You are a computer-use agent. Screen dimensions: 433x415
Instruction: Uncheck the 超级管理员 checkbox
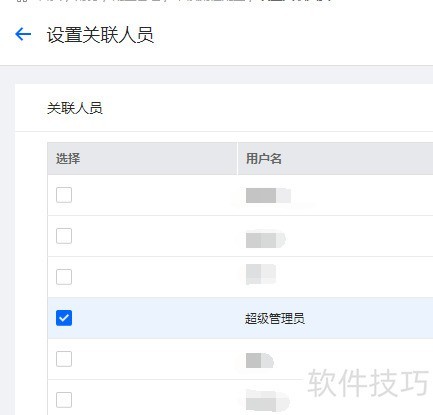point(64,318)
